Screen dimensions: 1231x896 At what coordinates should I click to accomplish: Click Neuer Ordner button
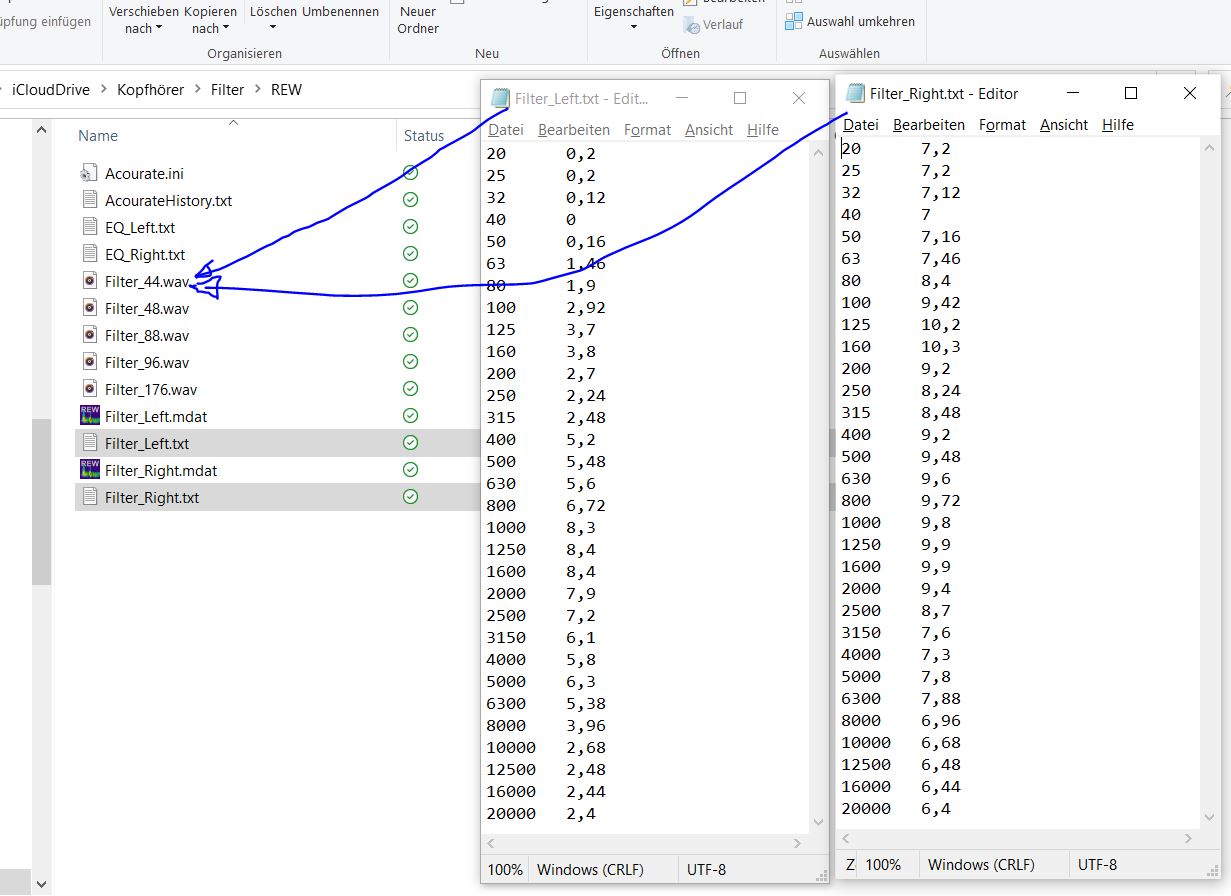(418, 20)
